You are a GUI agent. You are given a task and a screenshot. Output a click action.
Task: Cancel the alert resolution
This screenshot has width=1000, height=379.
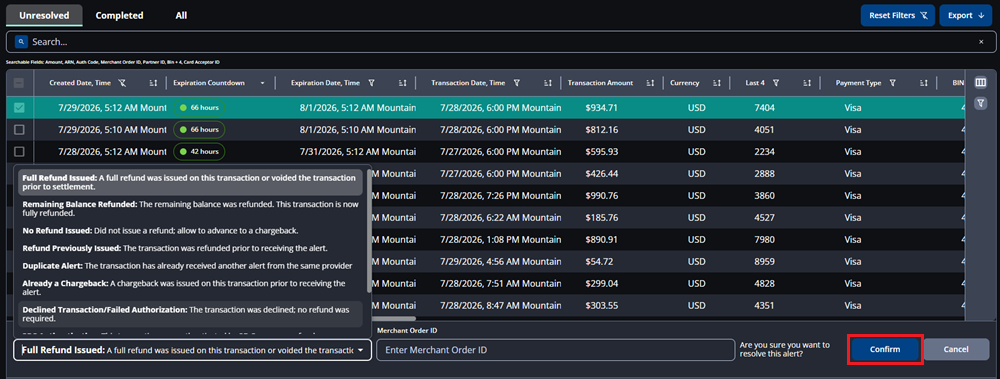[957, 349]
